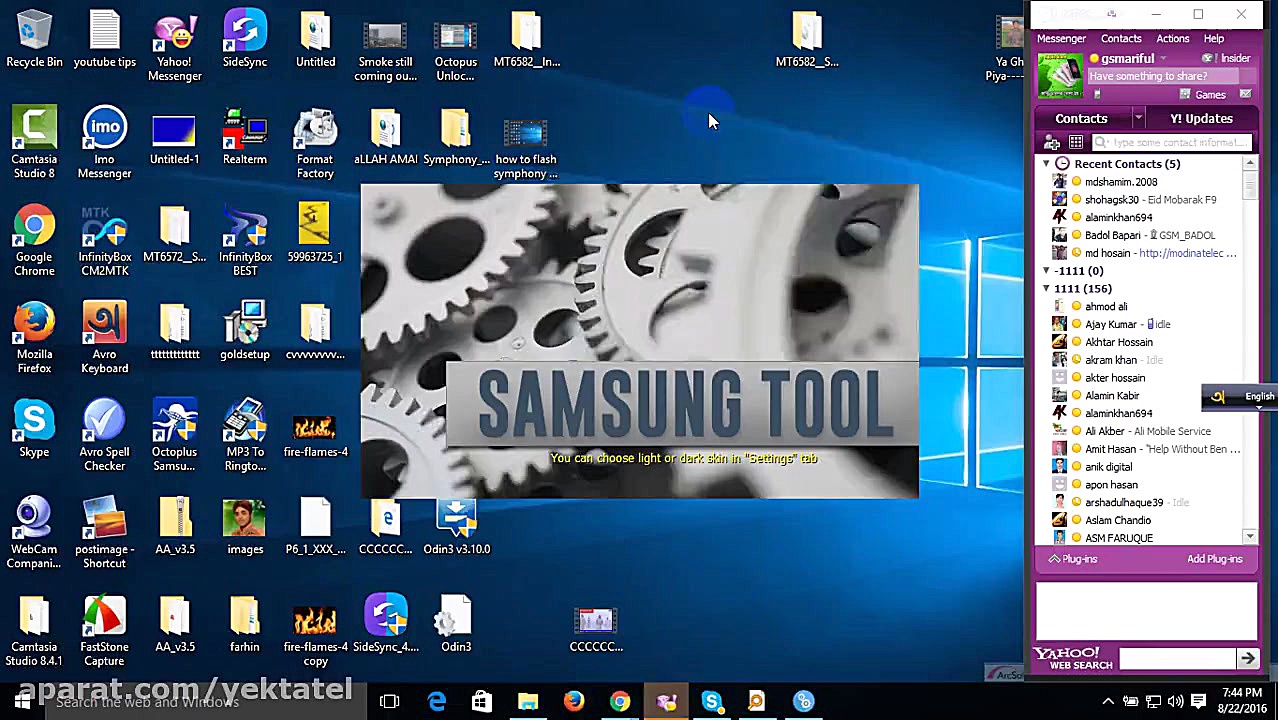
Task: Expand the Plug-ins panel
Action: (x=1072, y=559)
